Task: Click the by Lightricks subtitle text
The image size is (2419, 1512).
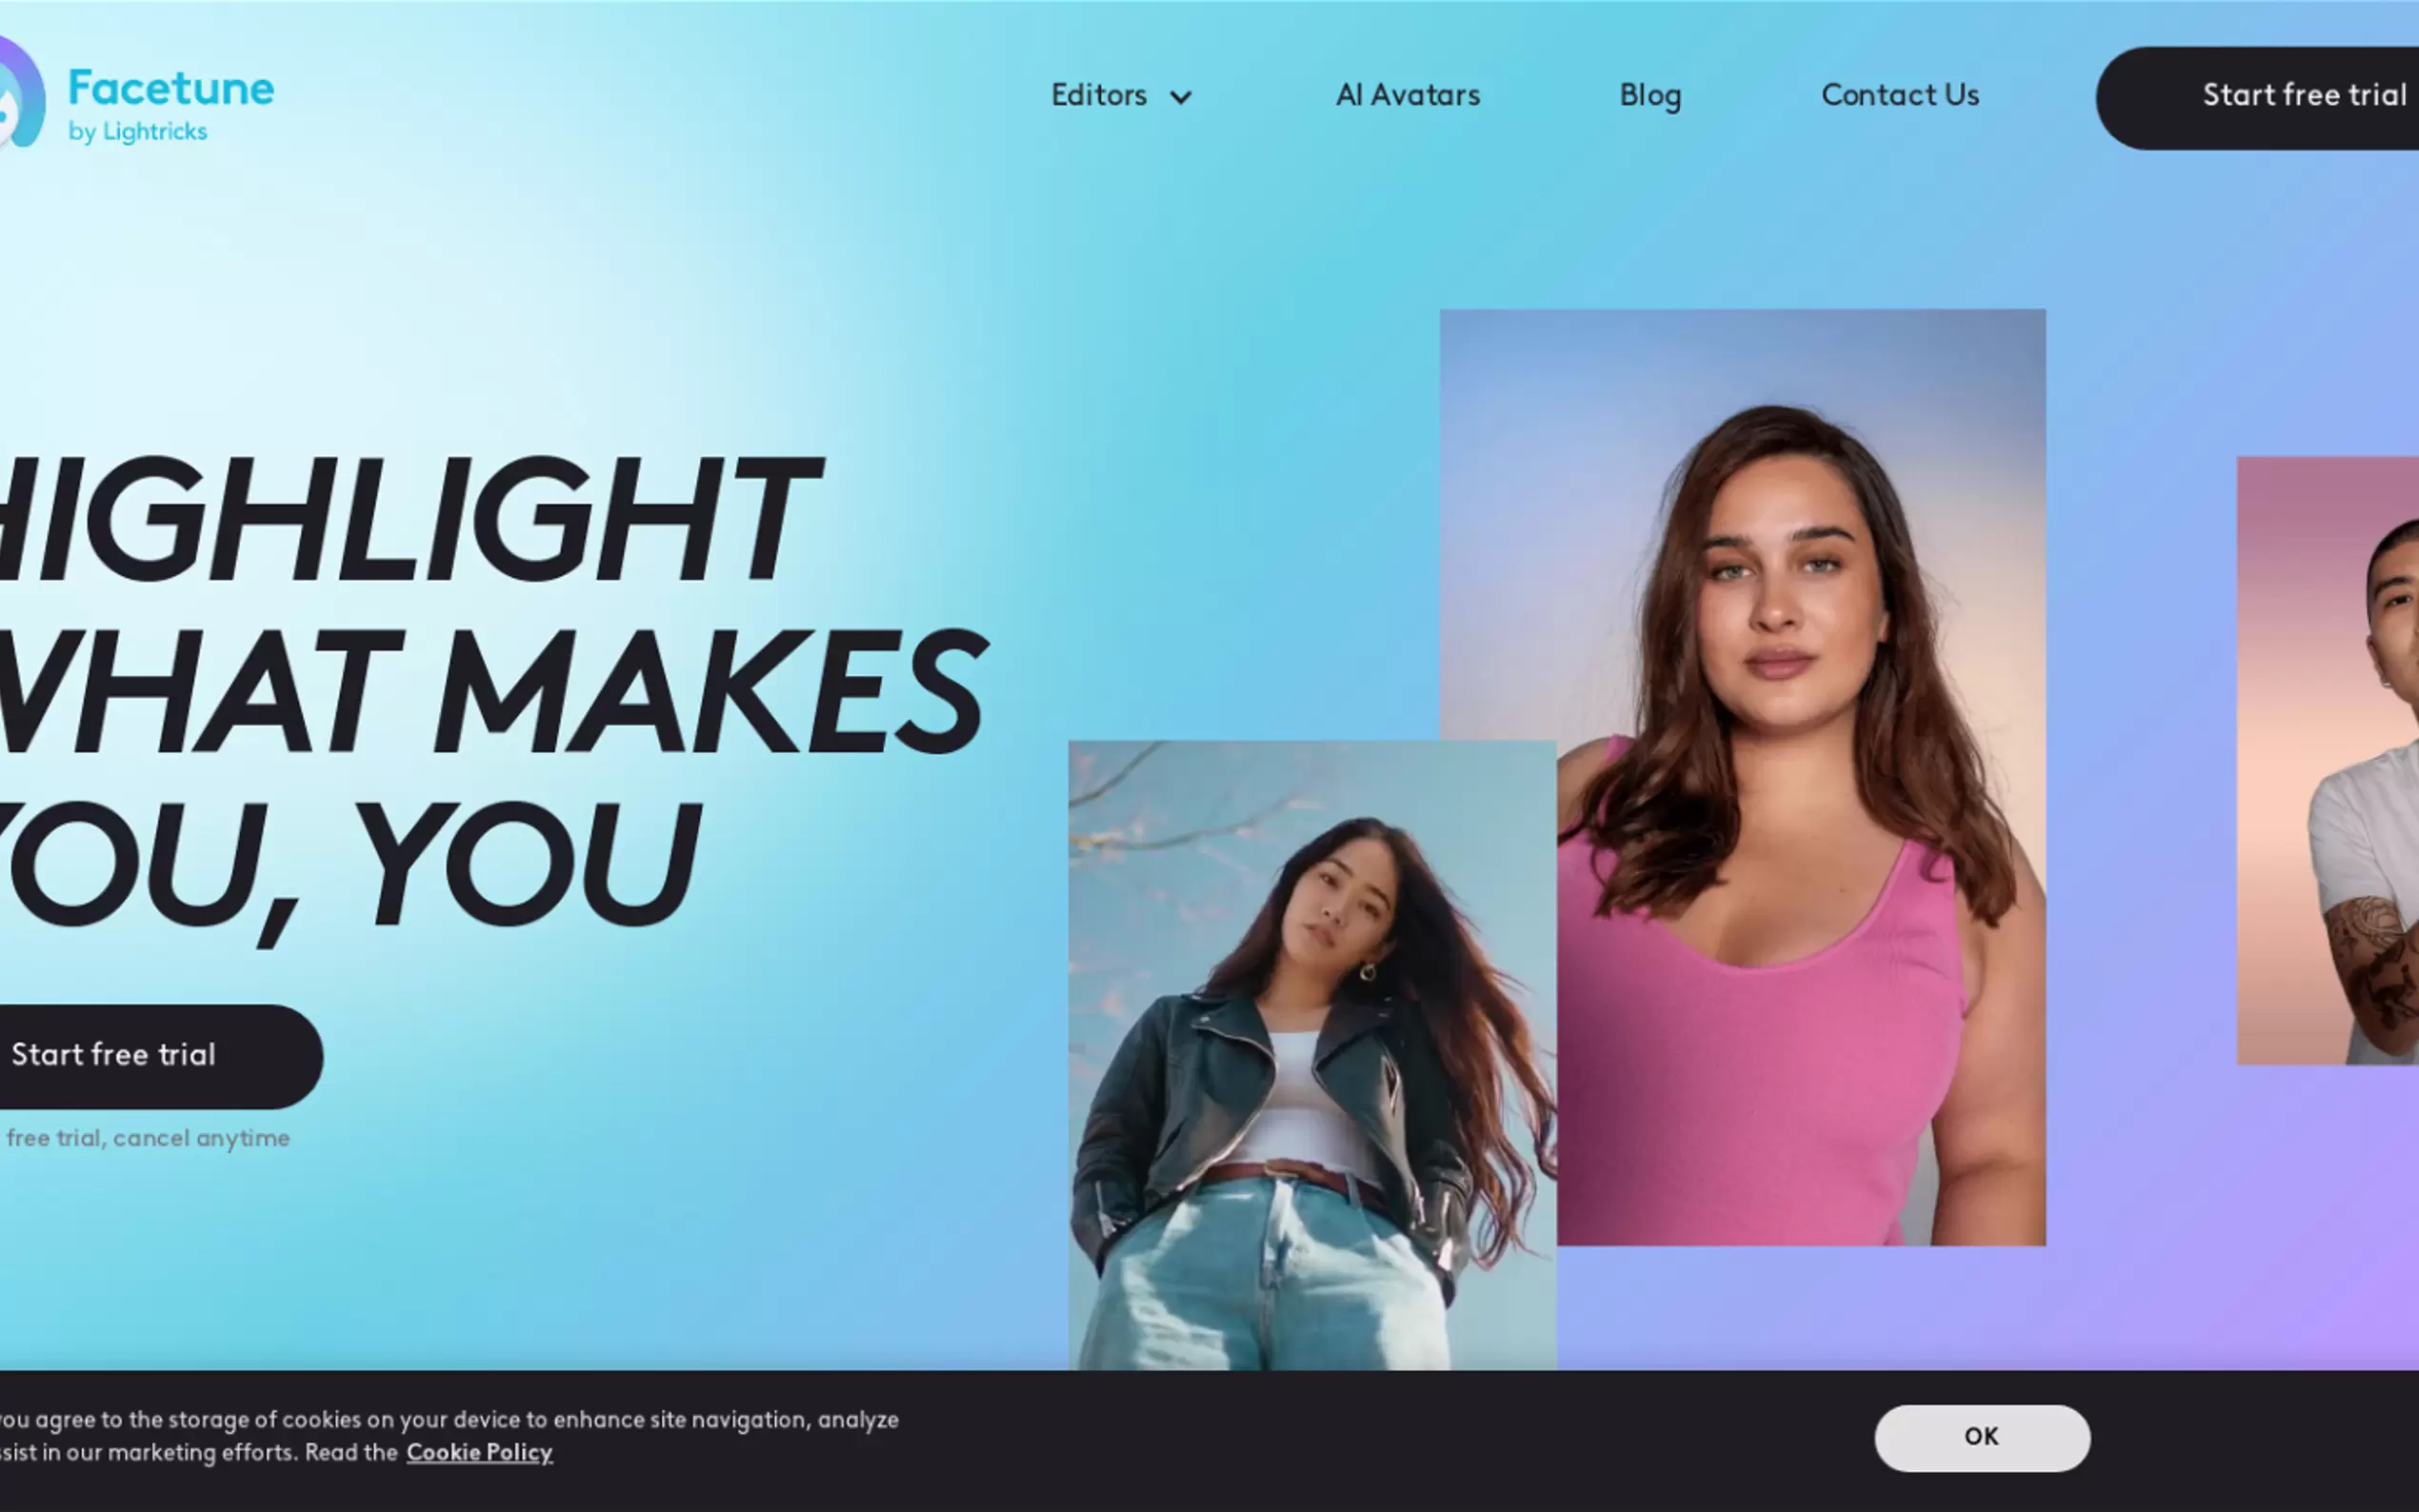Action: (138, 132)
